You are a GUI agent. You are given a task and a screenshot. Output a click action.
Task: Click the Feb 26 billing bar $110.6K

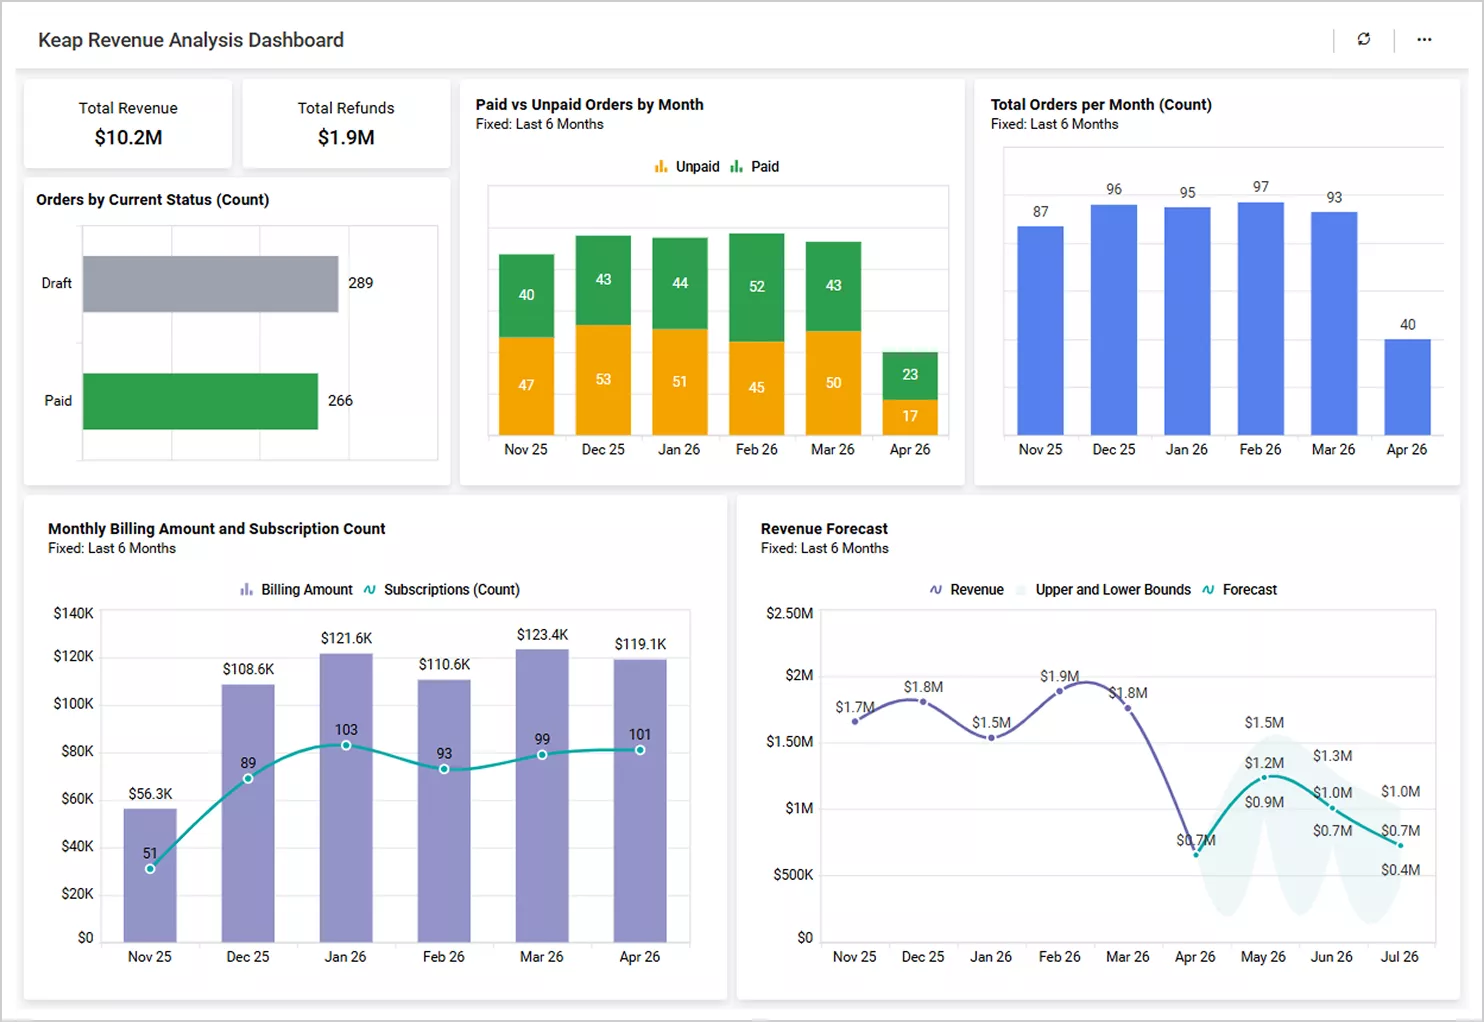click(444, 811)
